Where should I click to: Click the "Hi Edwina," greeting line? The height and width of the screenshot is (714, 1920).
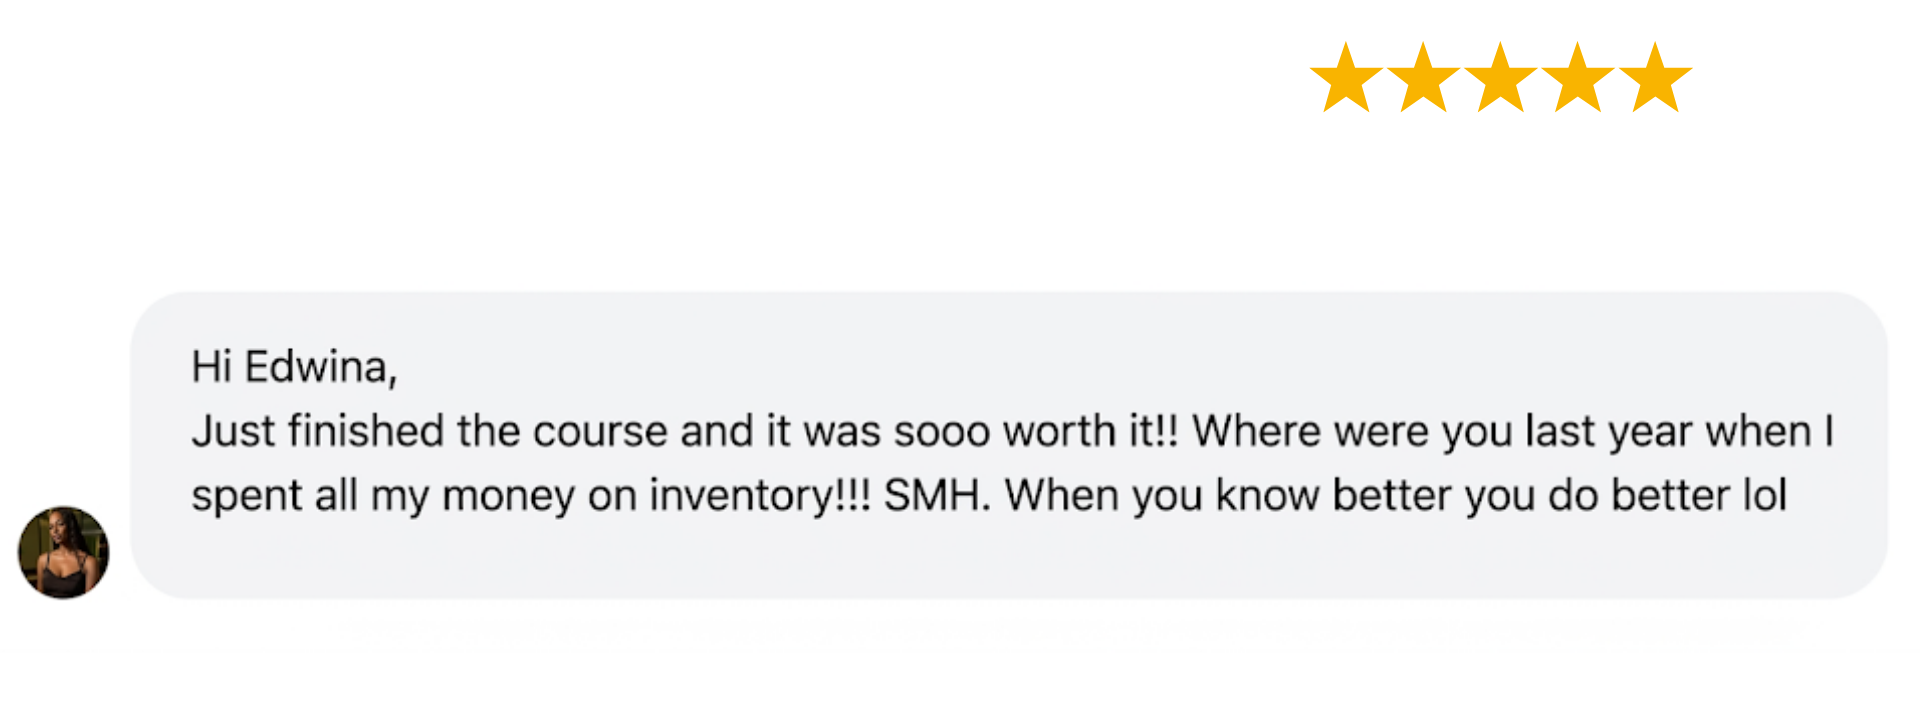pos(294,367)
